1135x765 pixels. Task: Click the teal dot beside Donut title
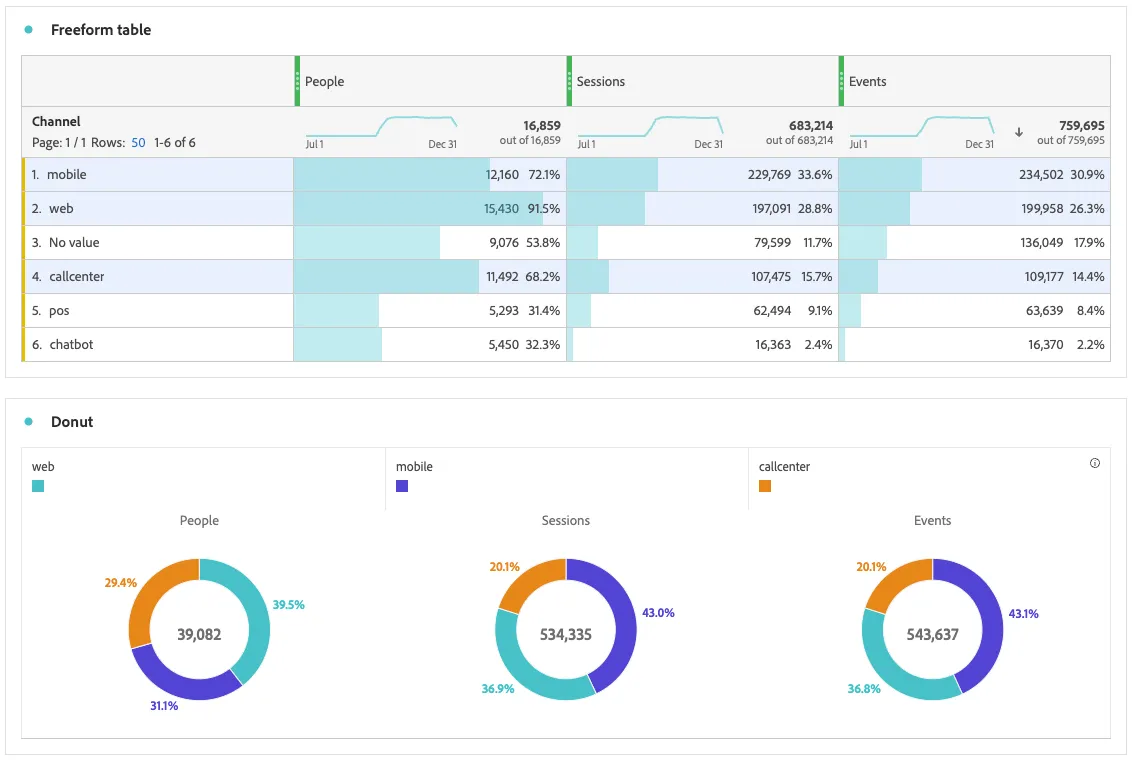point(28,422)
